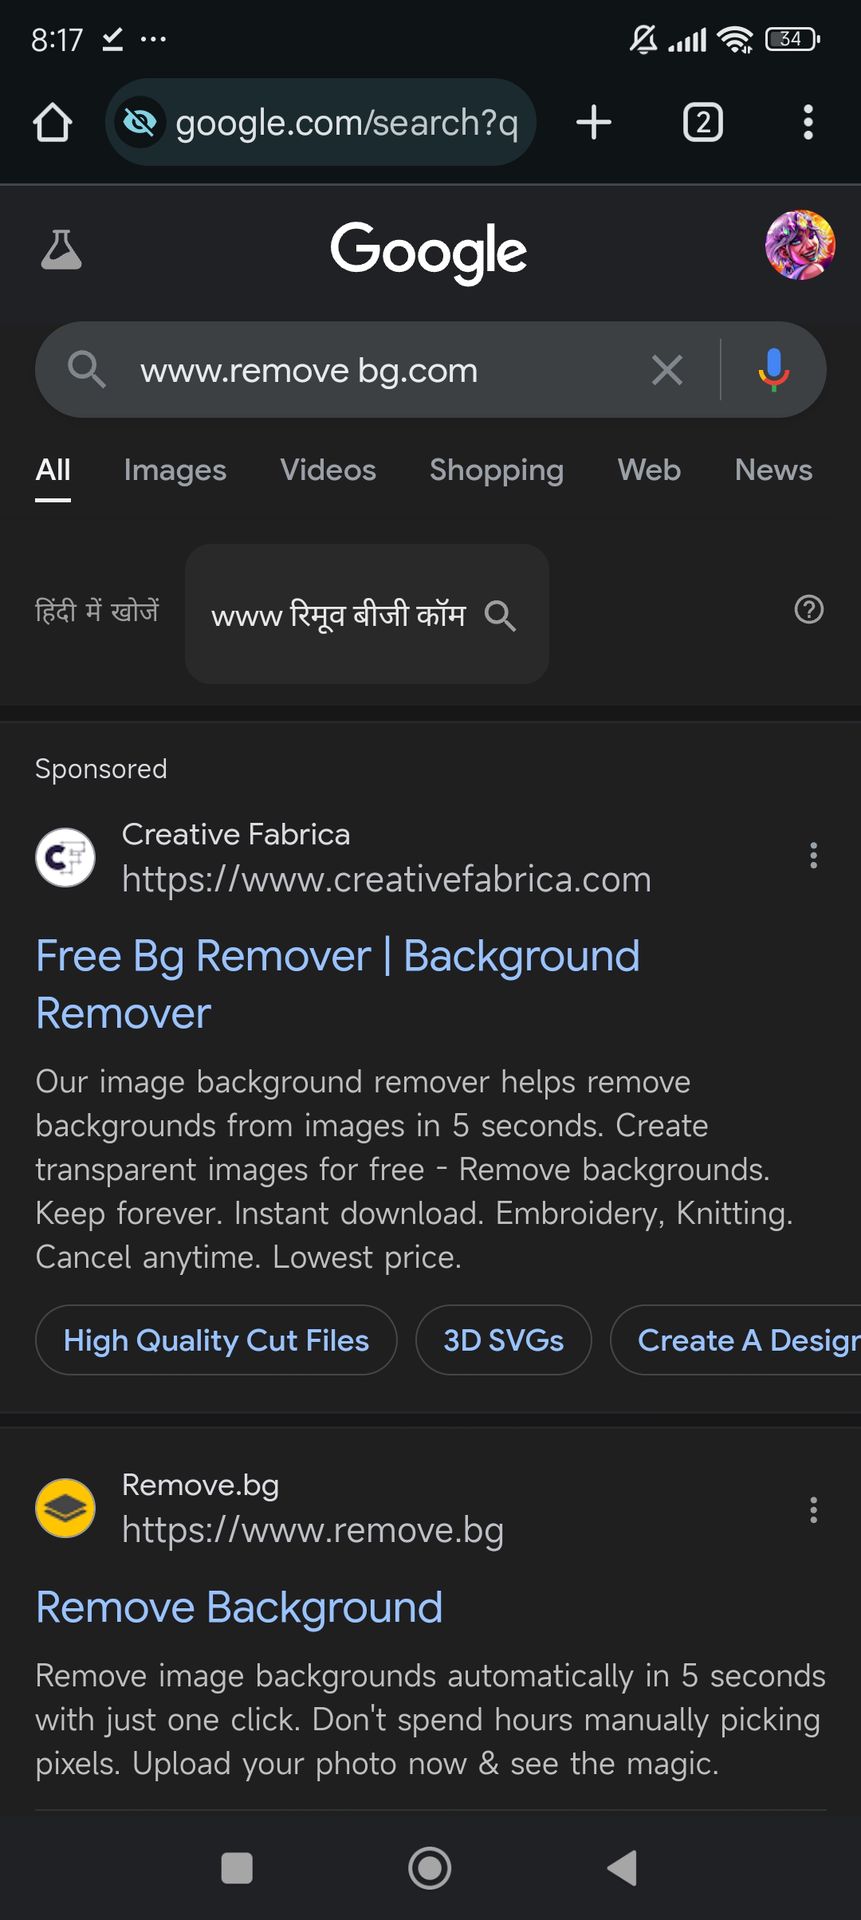The height and width of the screenshot is (1920, 861).
Task: Tap the 'Remove.bg' site name
Action: tap(200, 1485)
